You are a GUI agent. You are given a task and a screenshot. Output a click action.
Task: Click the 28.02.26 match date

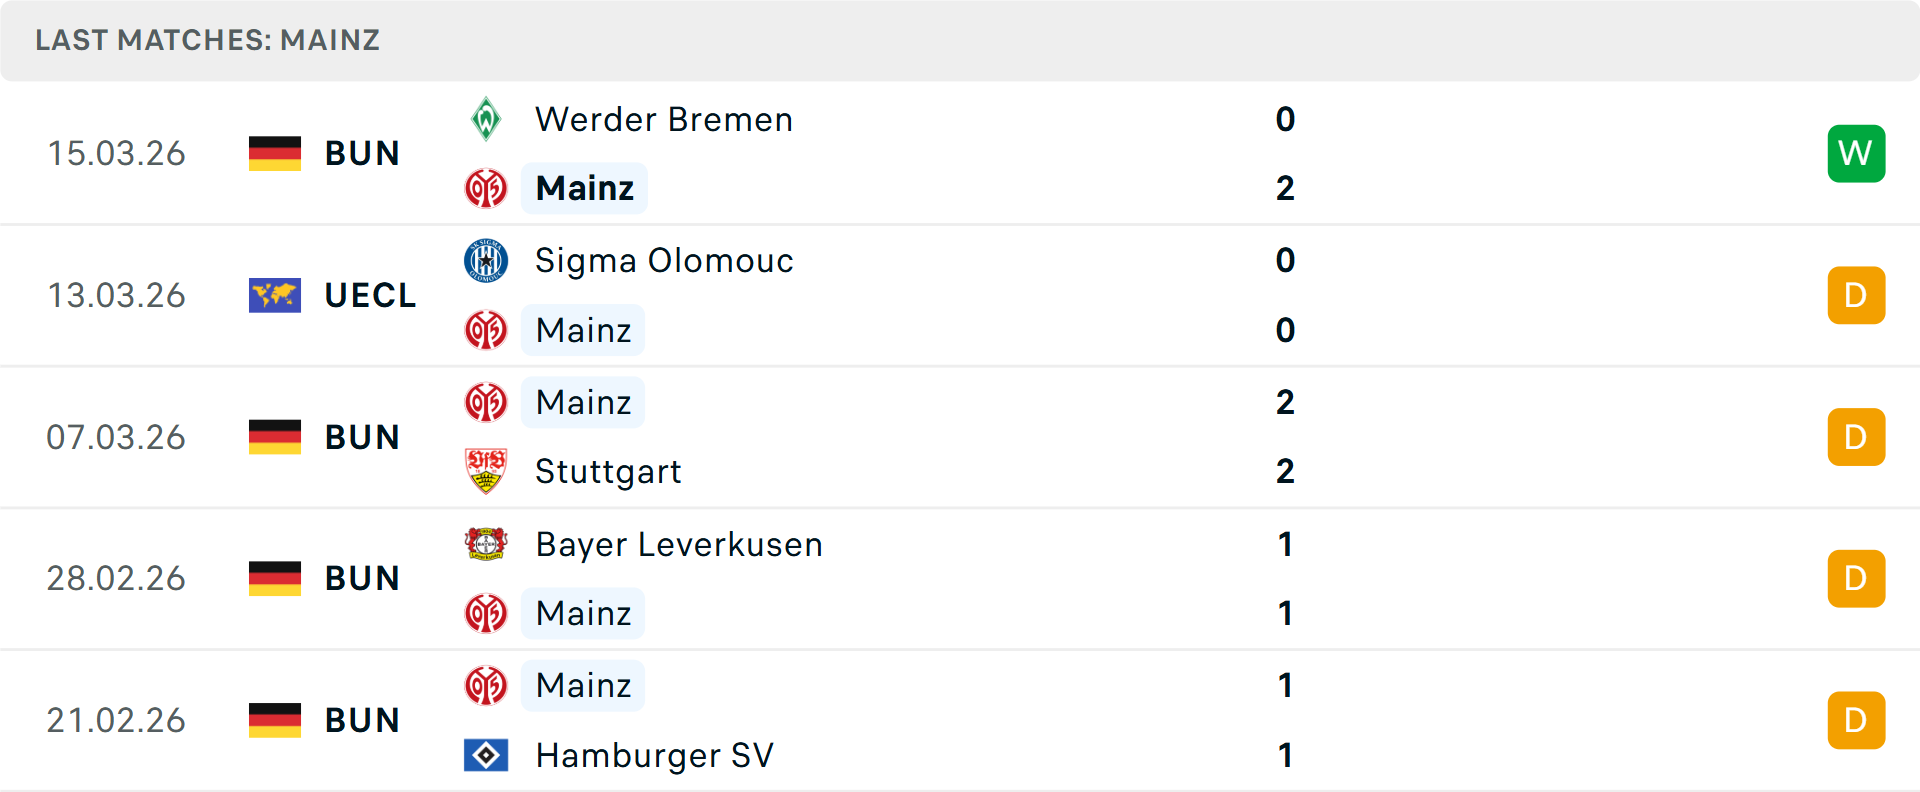coord(116,578)
